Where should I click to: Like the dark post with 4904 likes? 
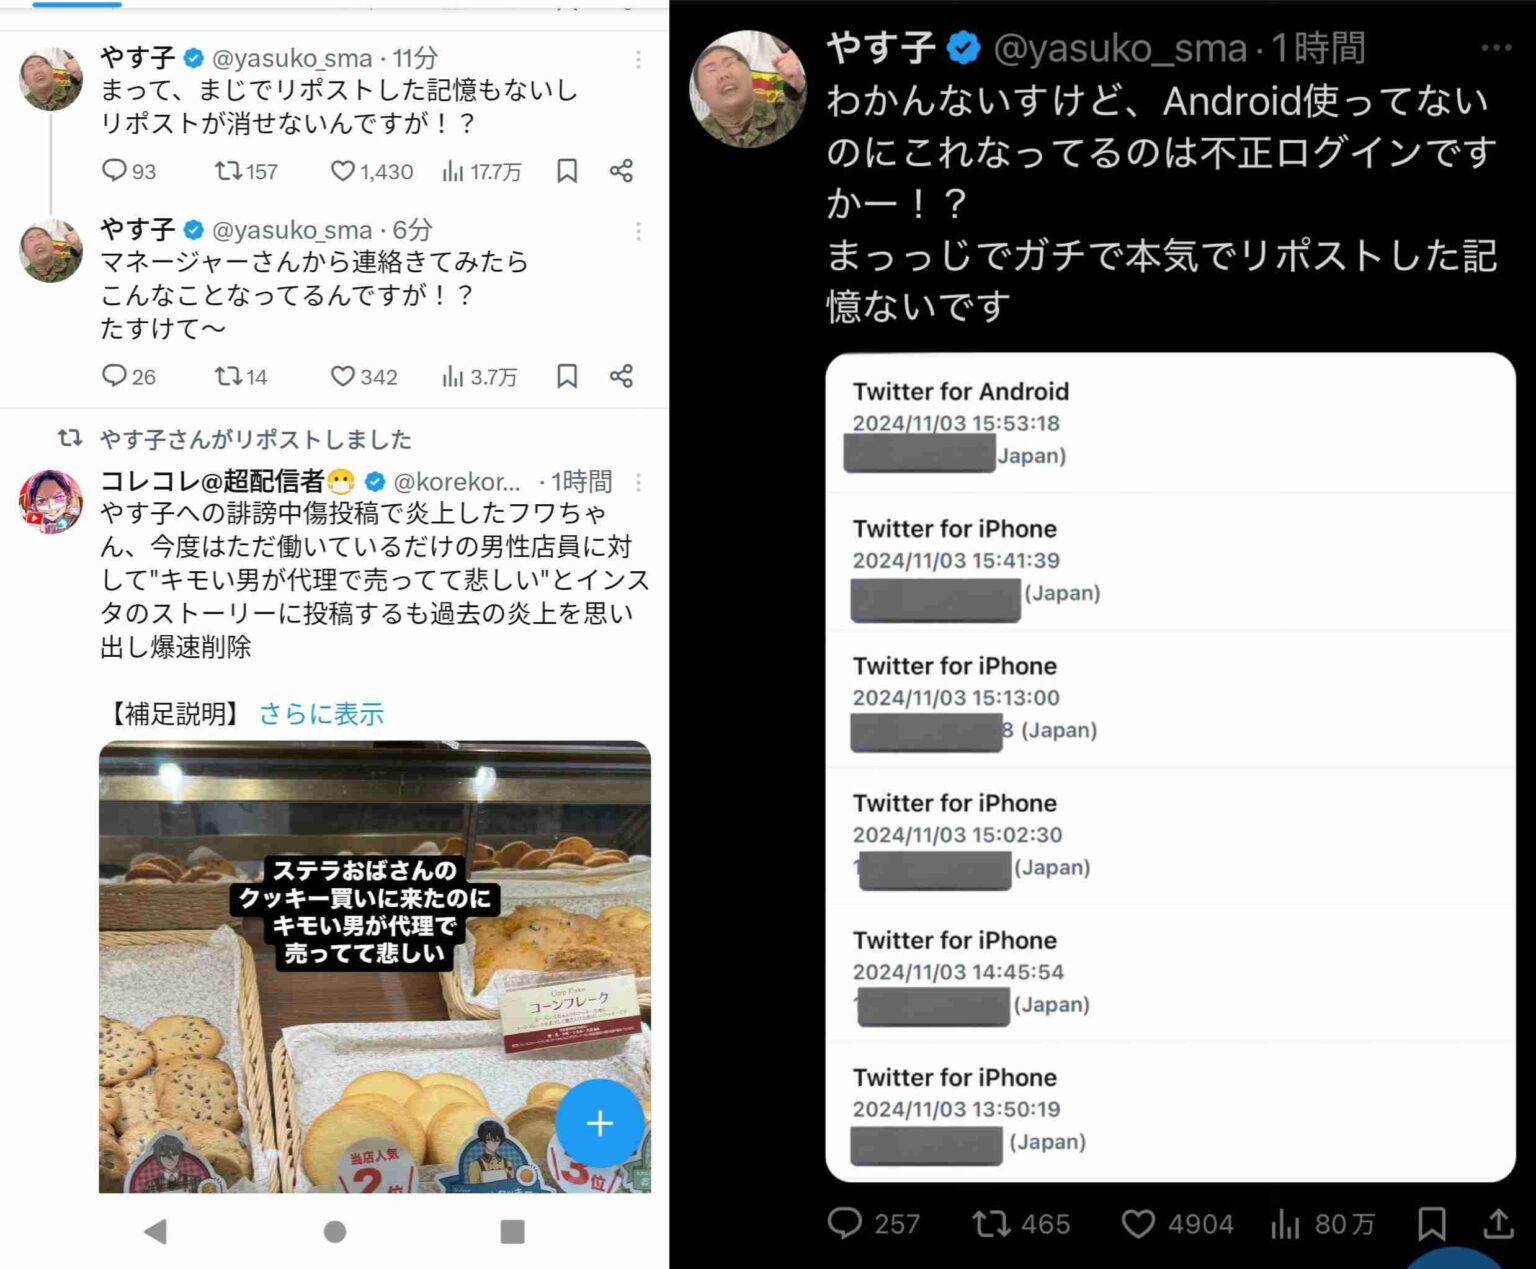click(x=1177, y=1223)
